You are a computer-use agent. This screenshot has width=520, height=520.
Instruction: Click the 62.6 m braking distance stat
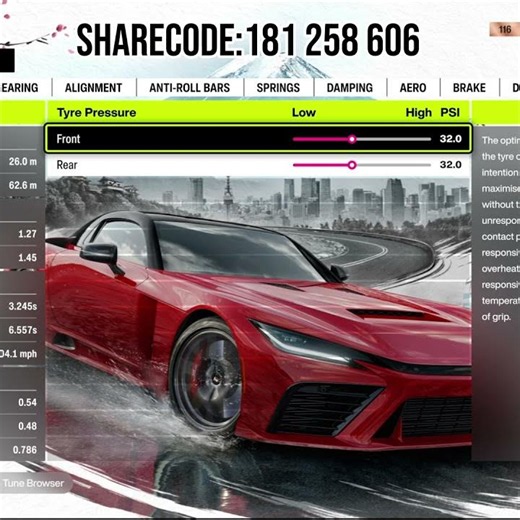(23, 185)
